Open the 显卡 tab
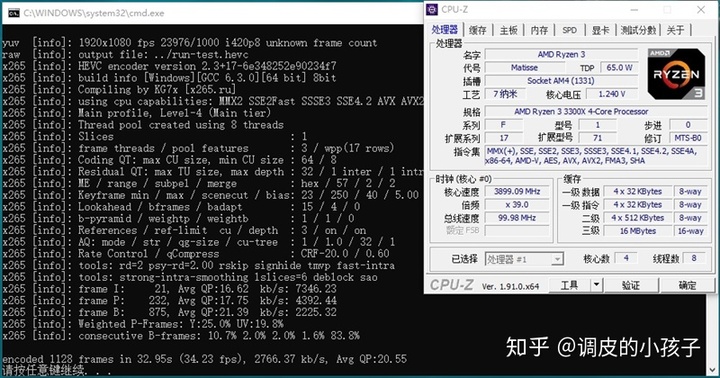The height and width of the screenshot is (378, 720). pyautogui.click(x=600, y=30)
